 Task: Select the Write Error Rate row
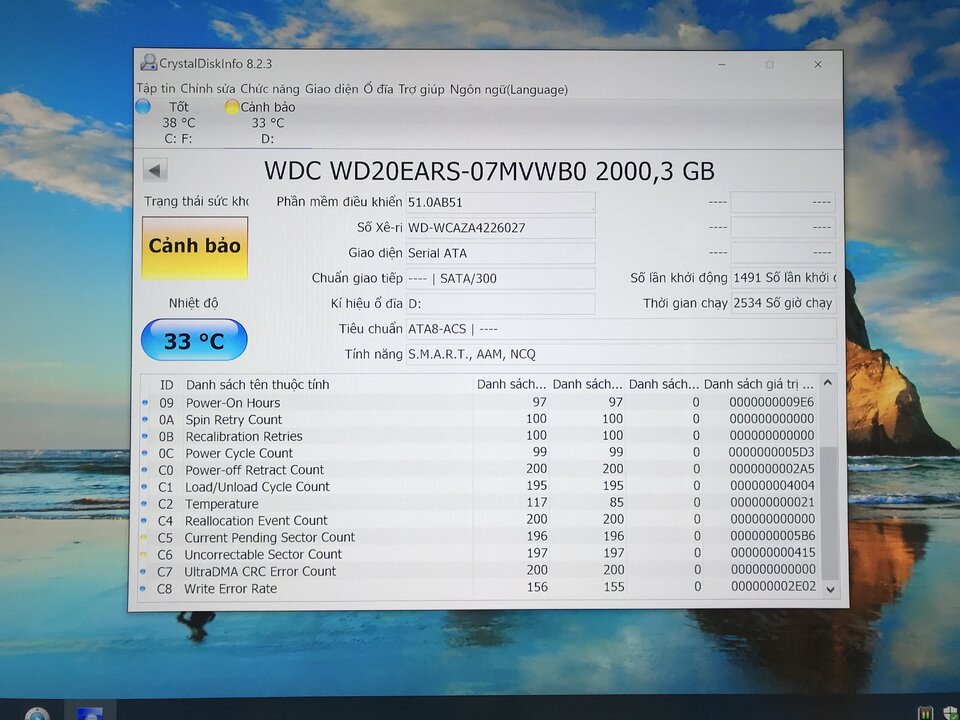479,588
